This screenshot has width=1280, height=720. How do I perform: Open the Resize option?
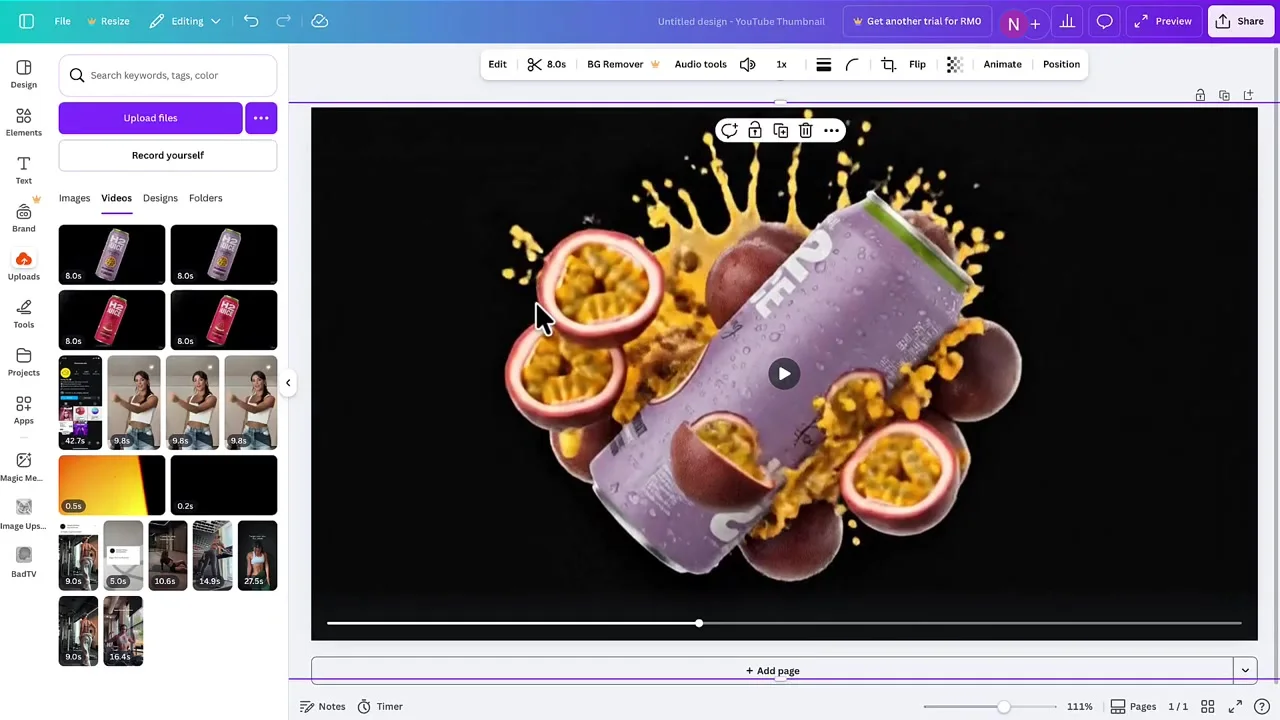click(x=108, y=21)
